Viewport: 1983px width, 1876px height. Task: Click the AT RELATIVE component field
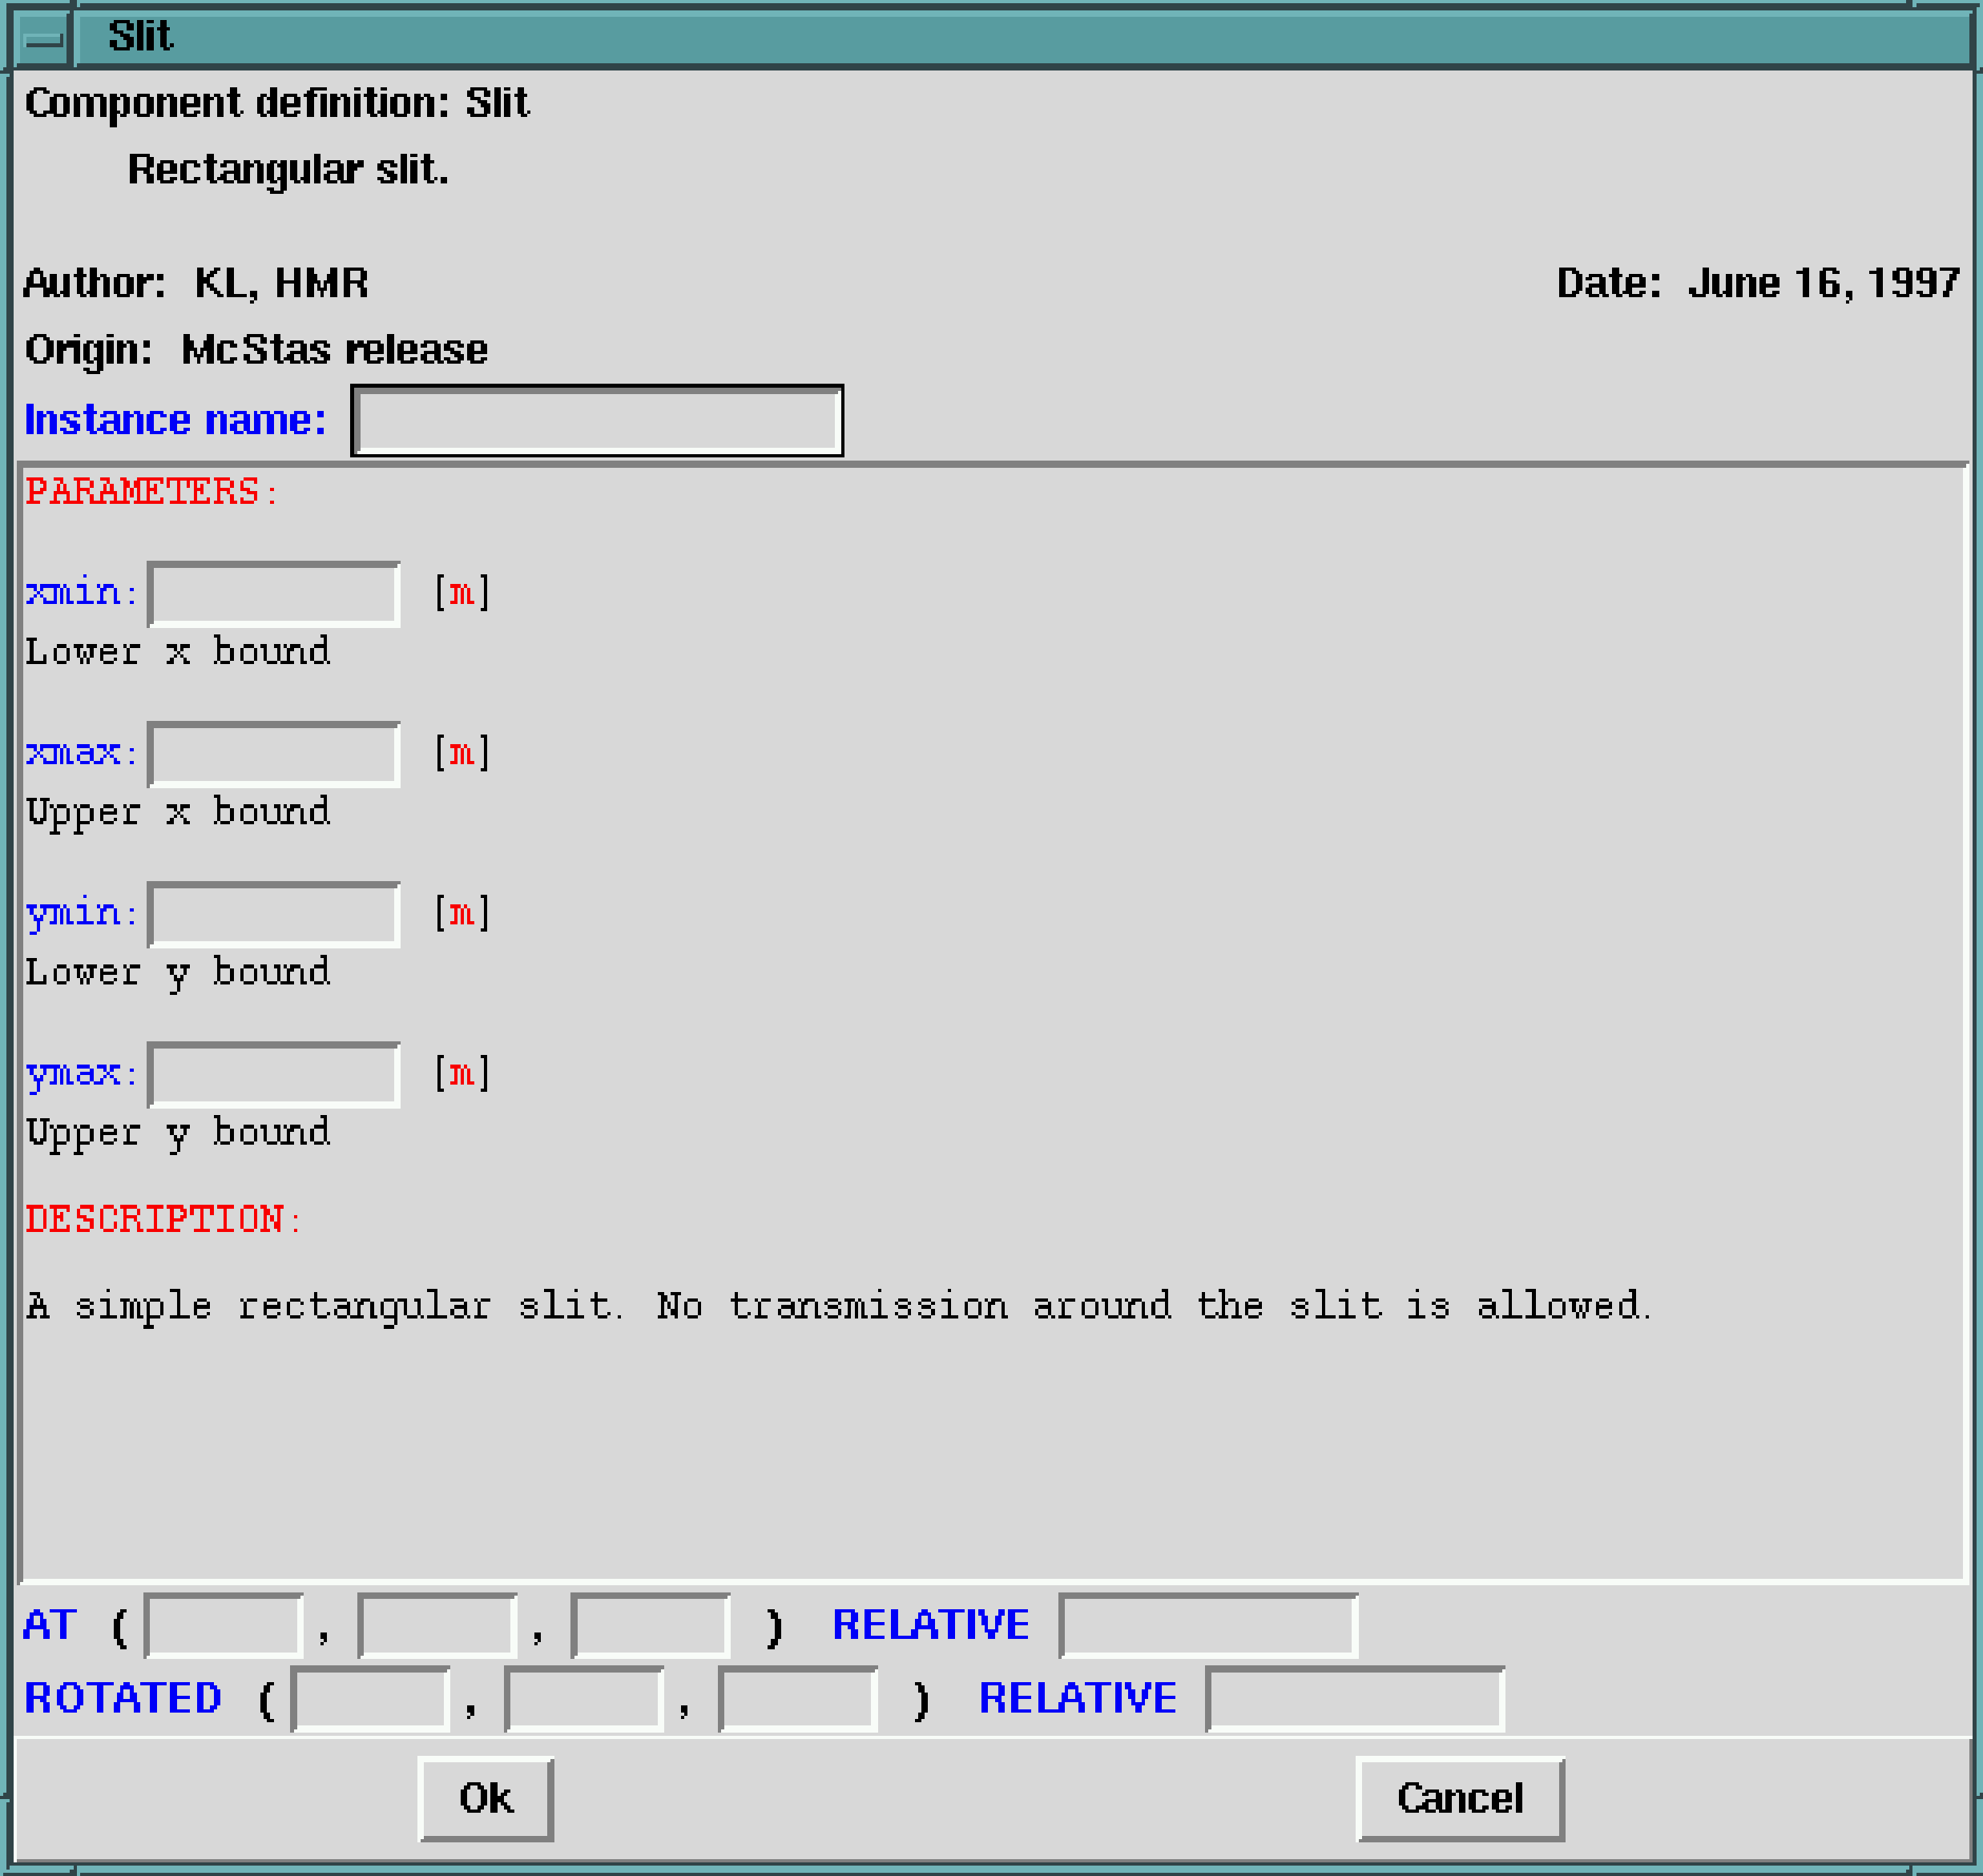pos(1208,1625)
